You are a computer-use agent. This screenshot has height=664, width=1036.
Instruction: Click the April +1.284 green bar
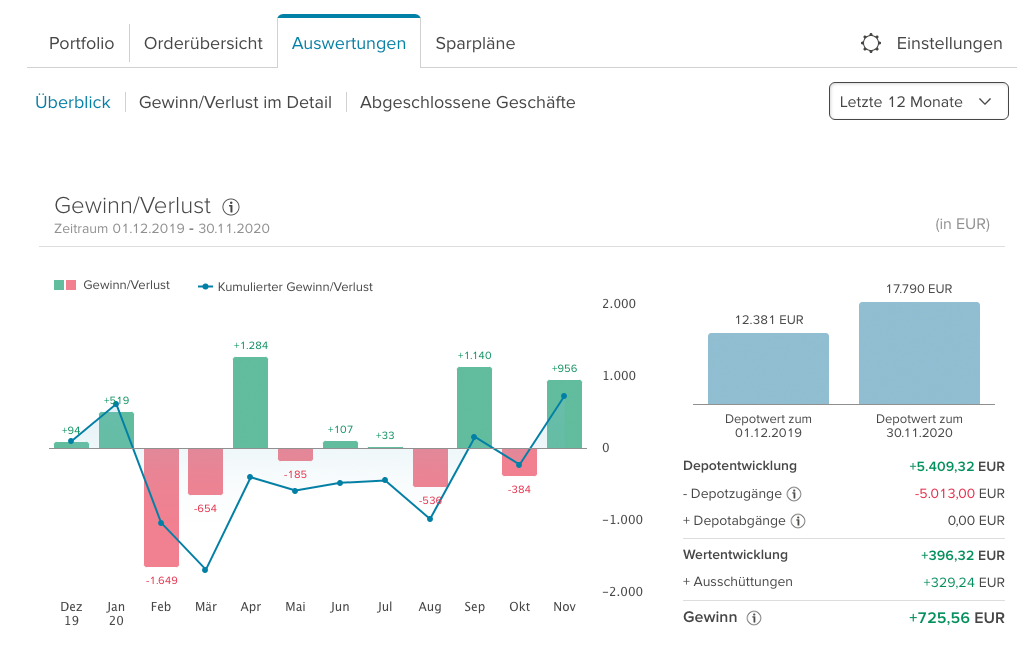click(x=250, y=402)
